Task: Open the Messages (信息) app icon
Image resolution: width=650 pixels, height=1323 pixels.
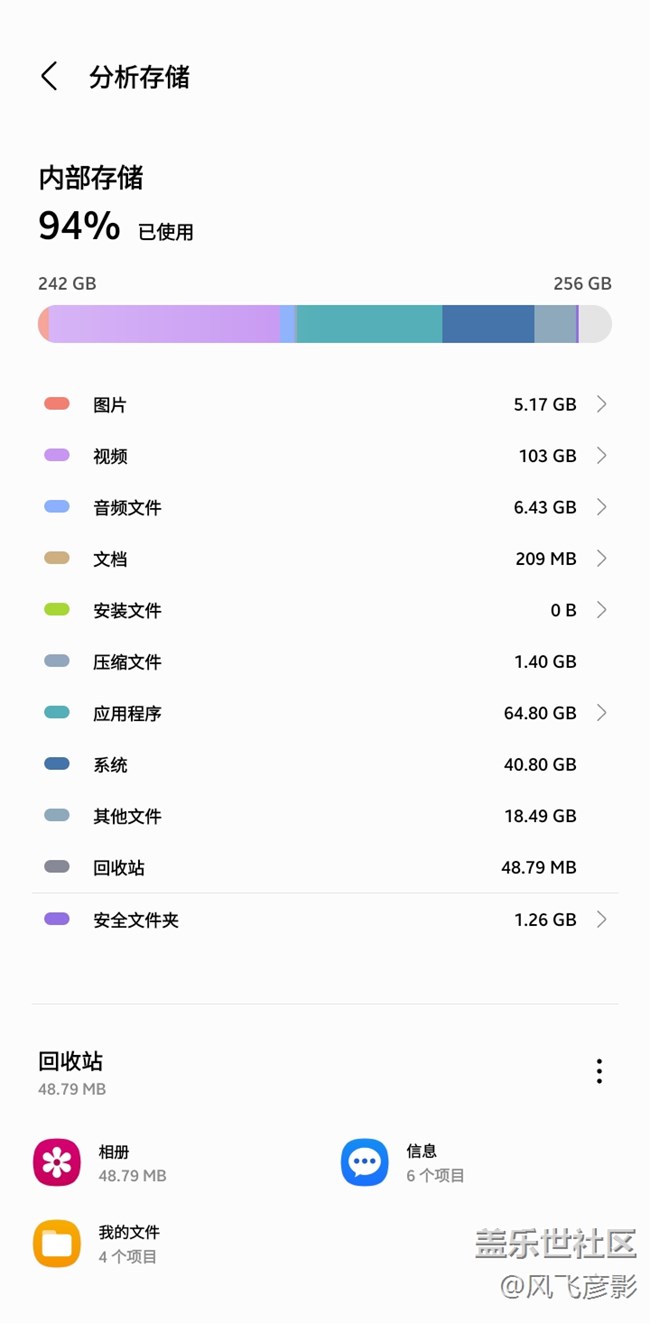Action: pos(365,1162)
